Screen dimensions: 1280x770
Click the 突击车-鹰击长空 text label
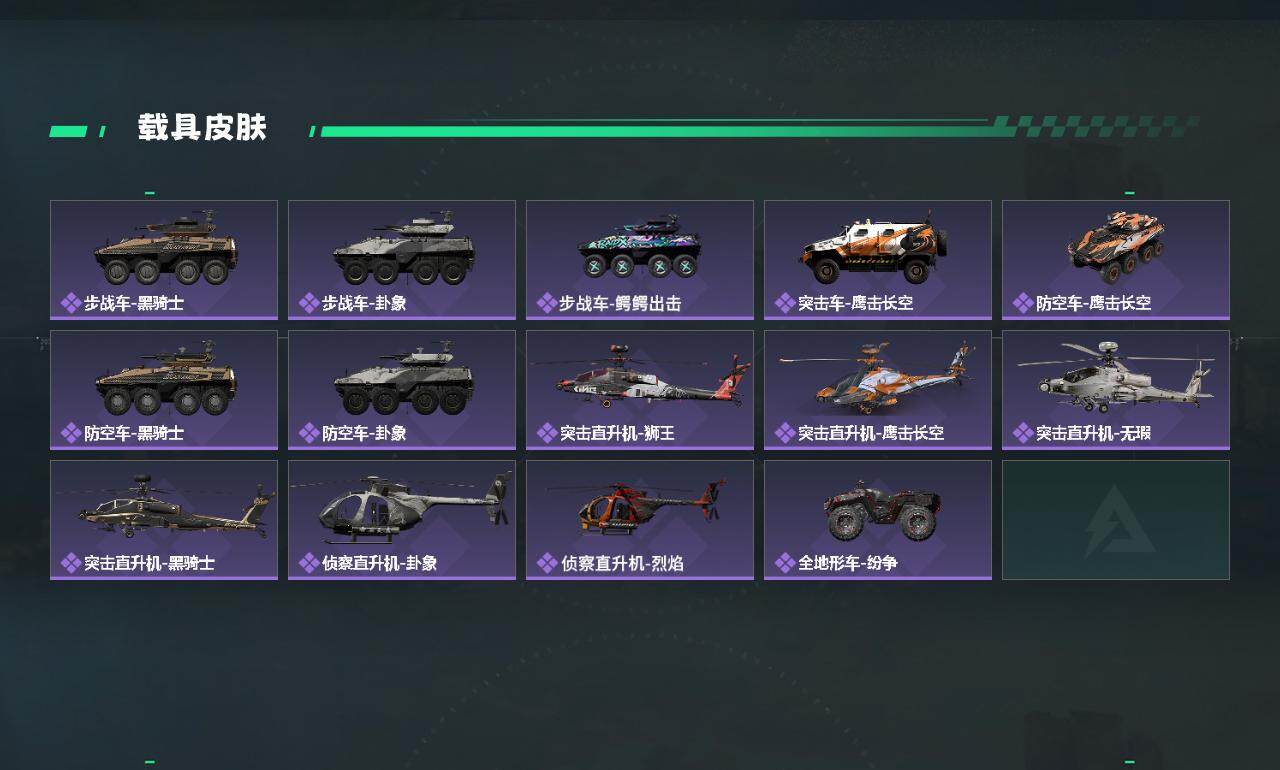tap(856, 303)
